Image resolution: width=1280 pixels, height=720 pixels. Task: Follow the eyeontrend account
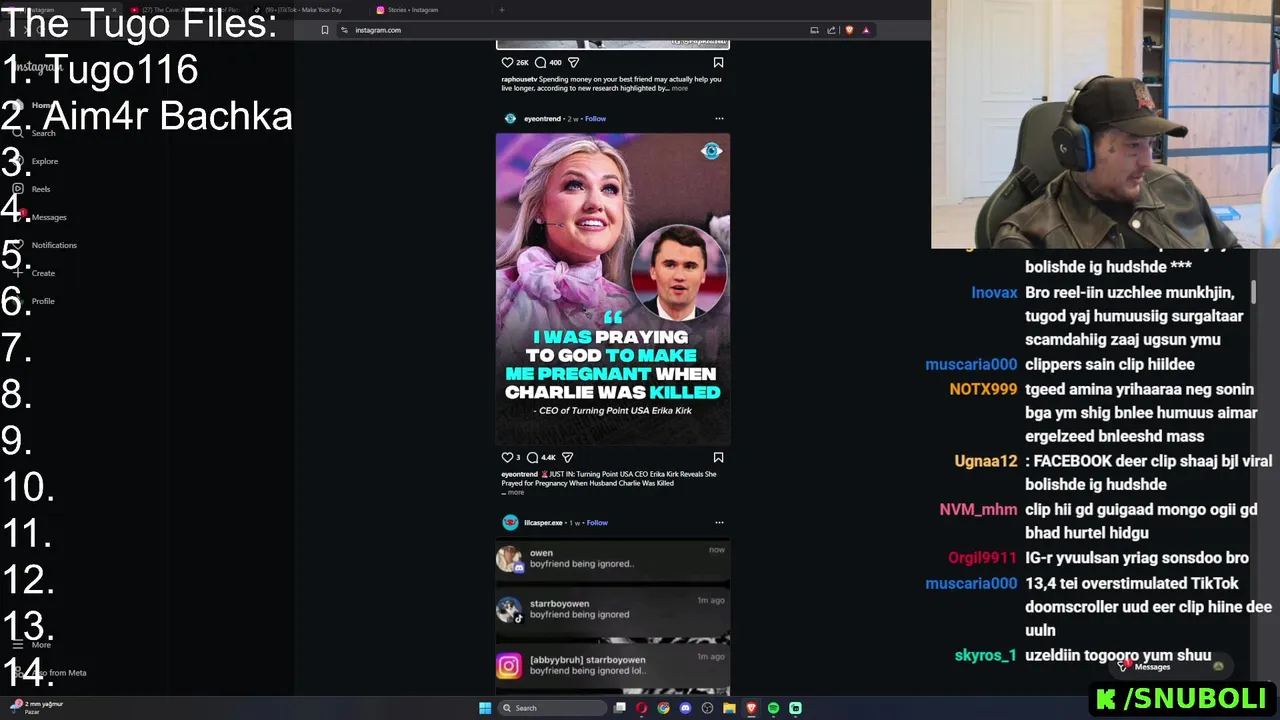pos(595,118)
